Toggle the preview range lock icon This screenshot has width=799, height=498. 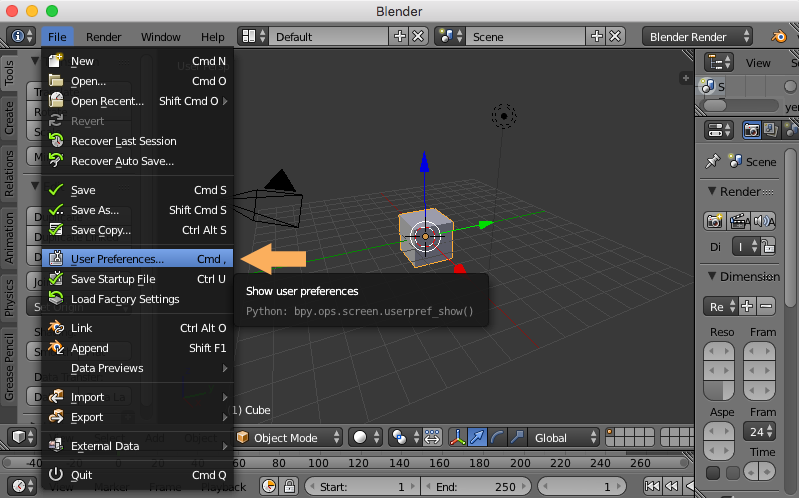(289, 486)
